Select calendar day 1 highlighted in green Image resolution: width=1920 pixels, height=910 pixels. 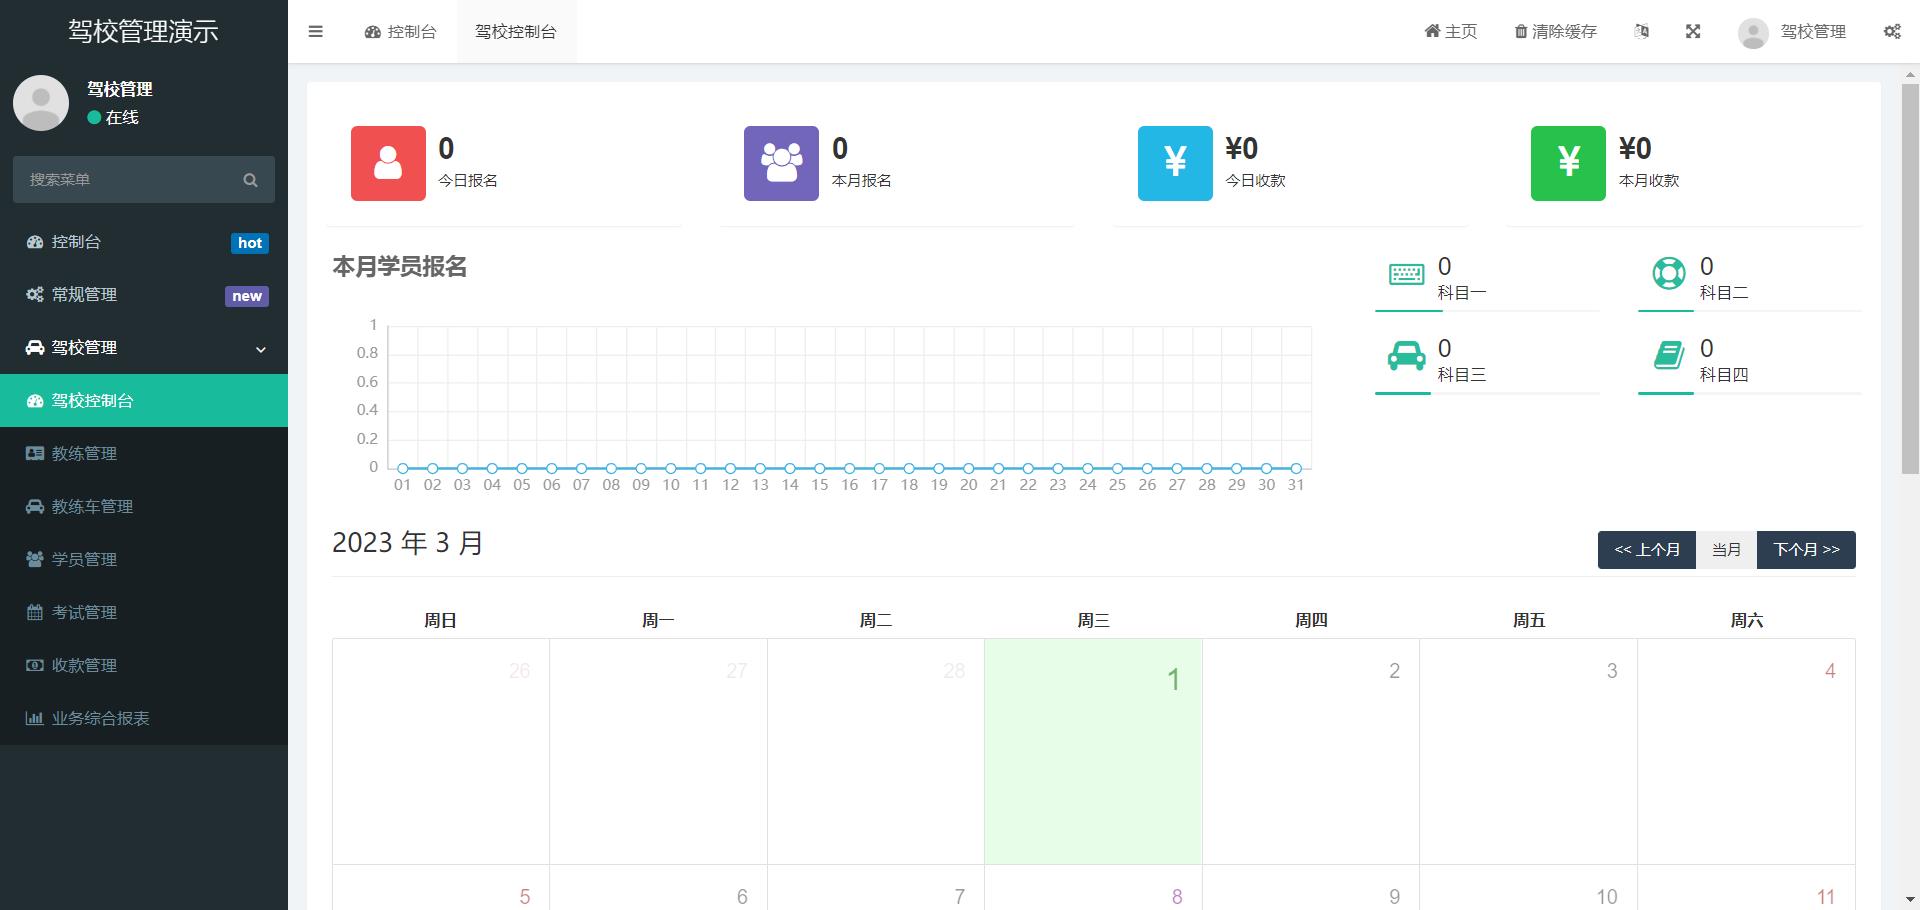[1093, 751]
